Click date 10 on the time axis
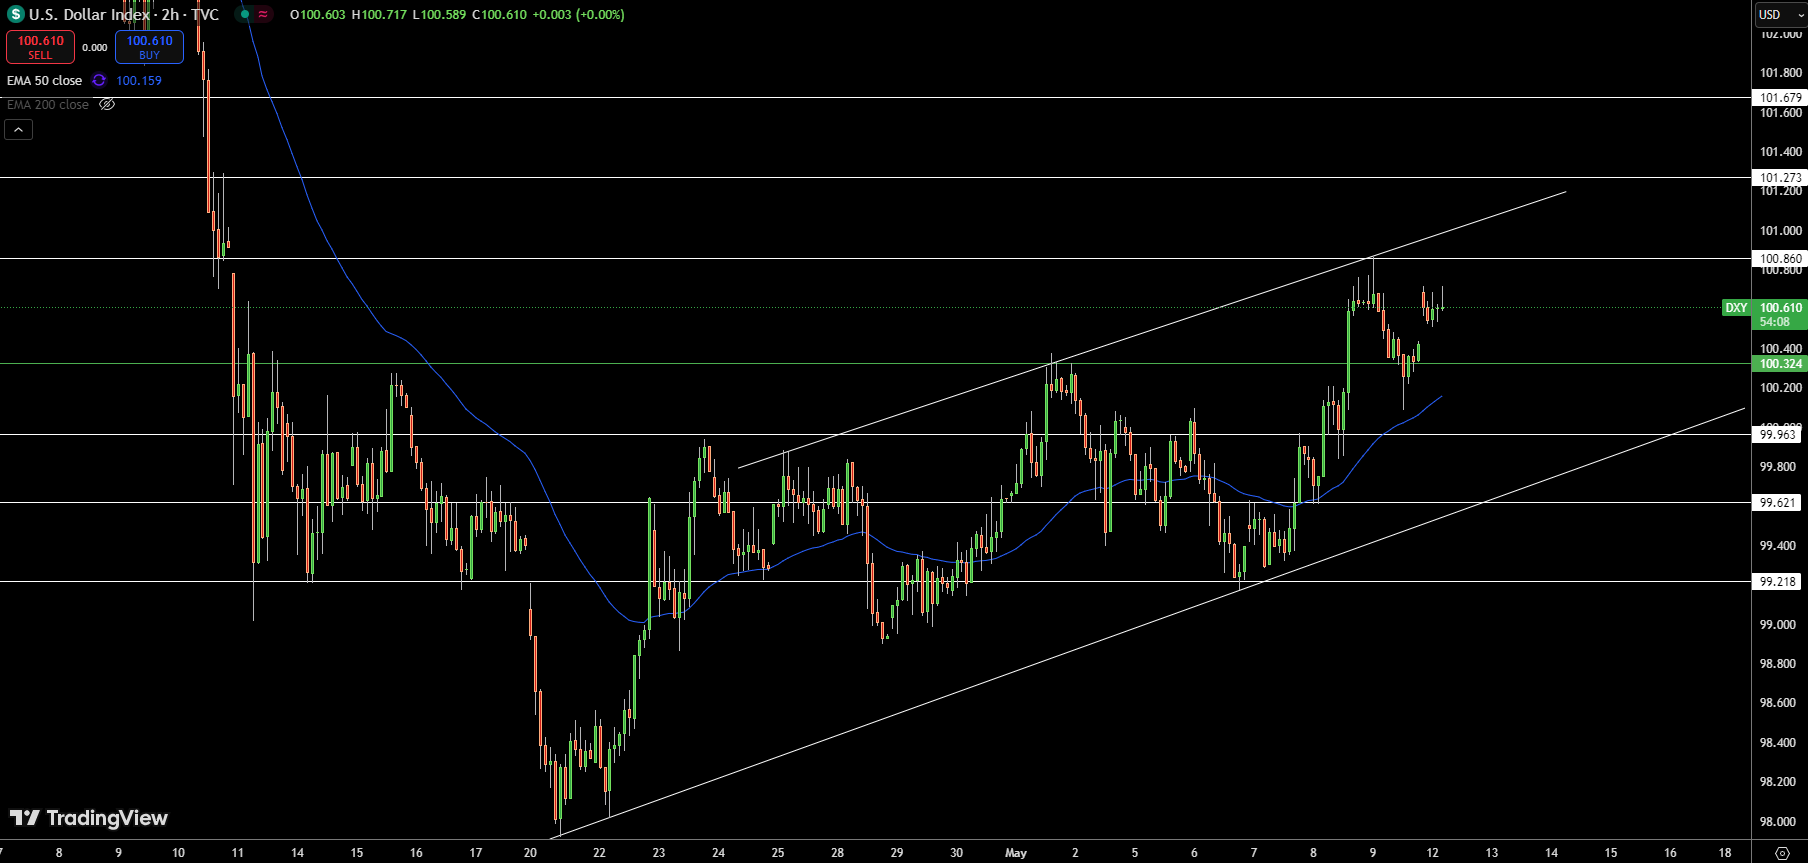1808x863 pixels. coord(178,853)
